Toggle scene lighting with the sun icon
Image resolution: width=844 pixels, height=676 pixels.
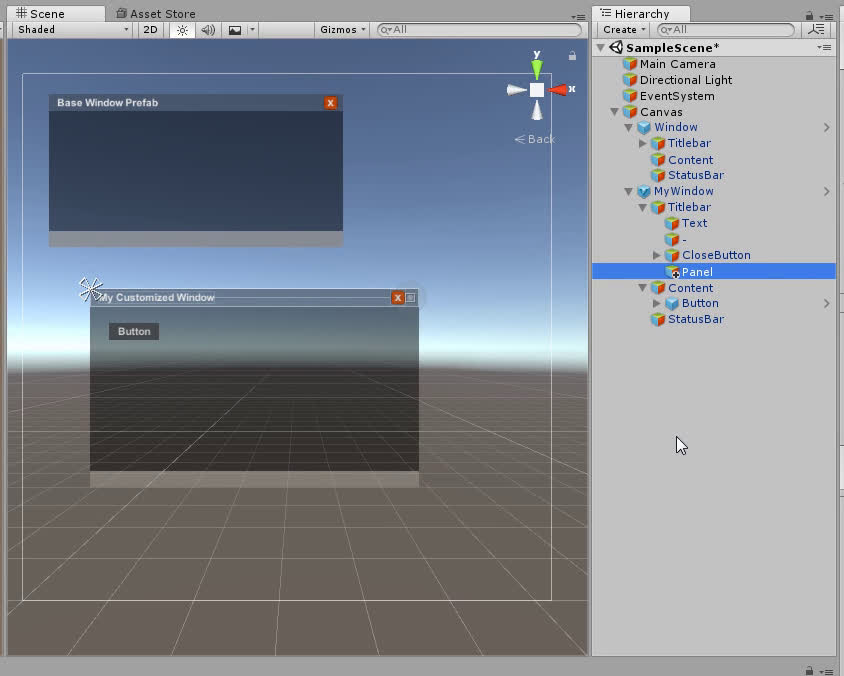pyautogui.click(x=182, y=30)
